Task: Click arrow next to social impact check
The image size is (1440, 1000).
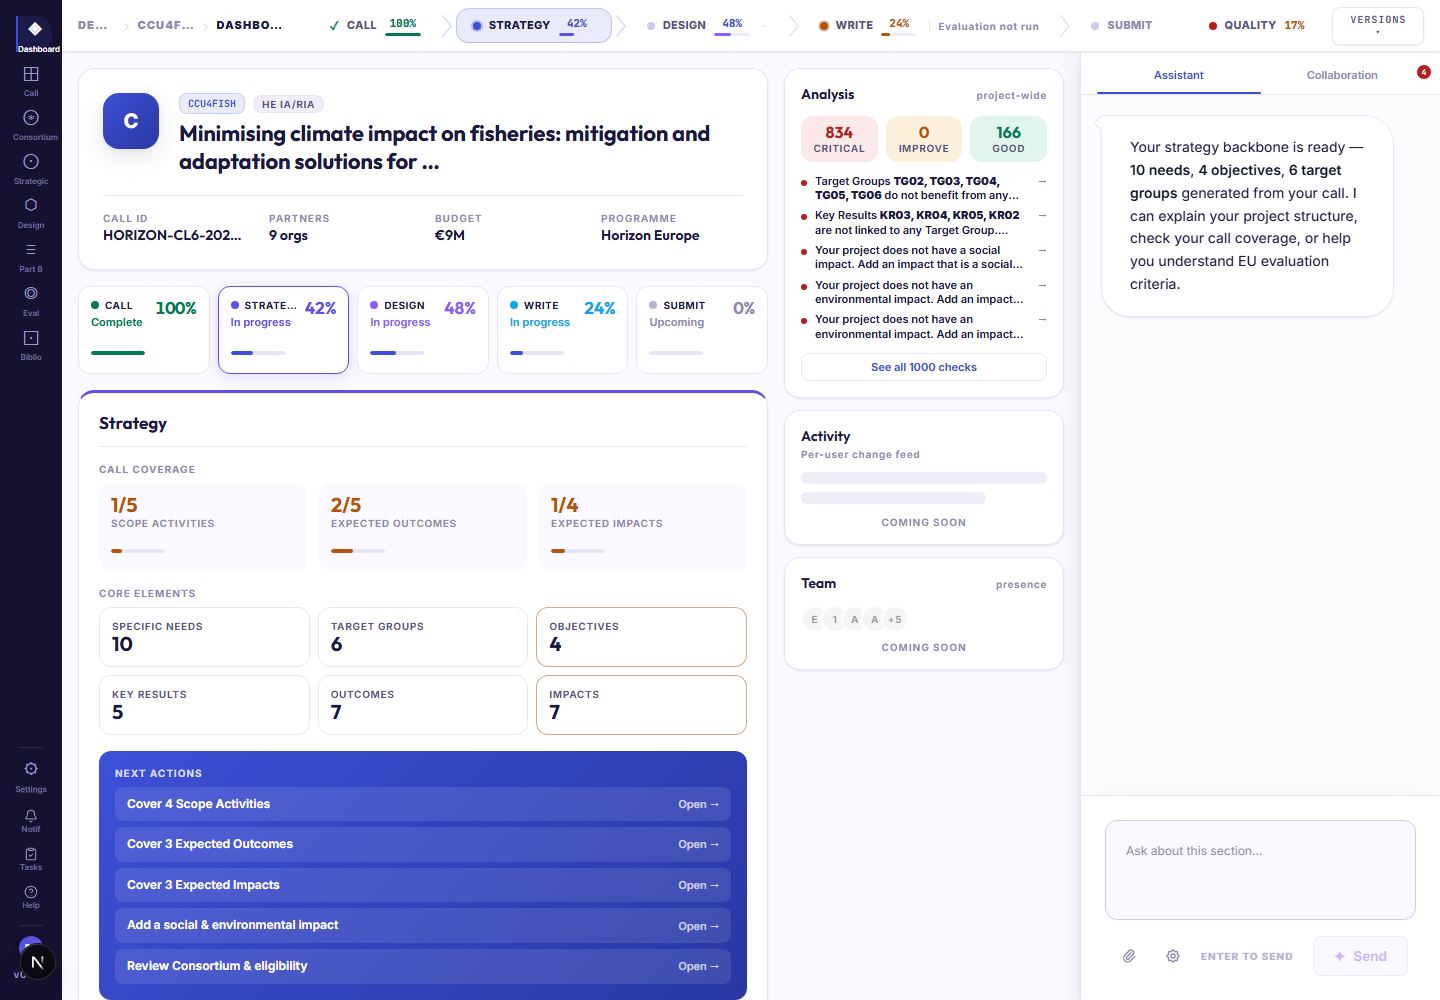Action: (1042, 250)
